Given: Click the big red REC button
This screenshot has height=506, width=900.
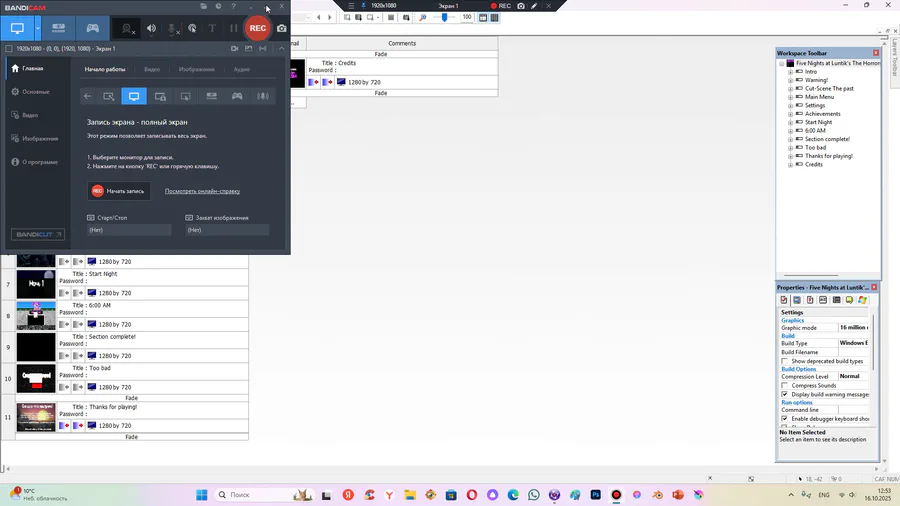Looking at the screenshot, I should tap(258, 28).
